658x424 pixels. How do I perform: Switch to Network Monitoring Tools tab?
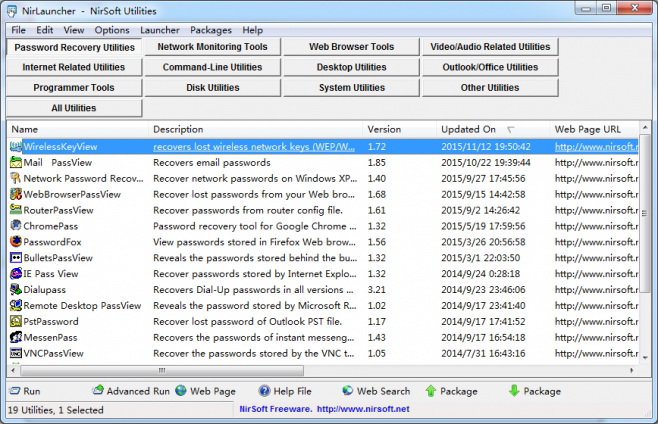[212, 47]
